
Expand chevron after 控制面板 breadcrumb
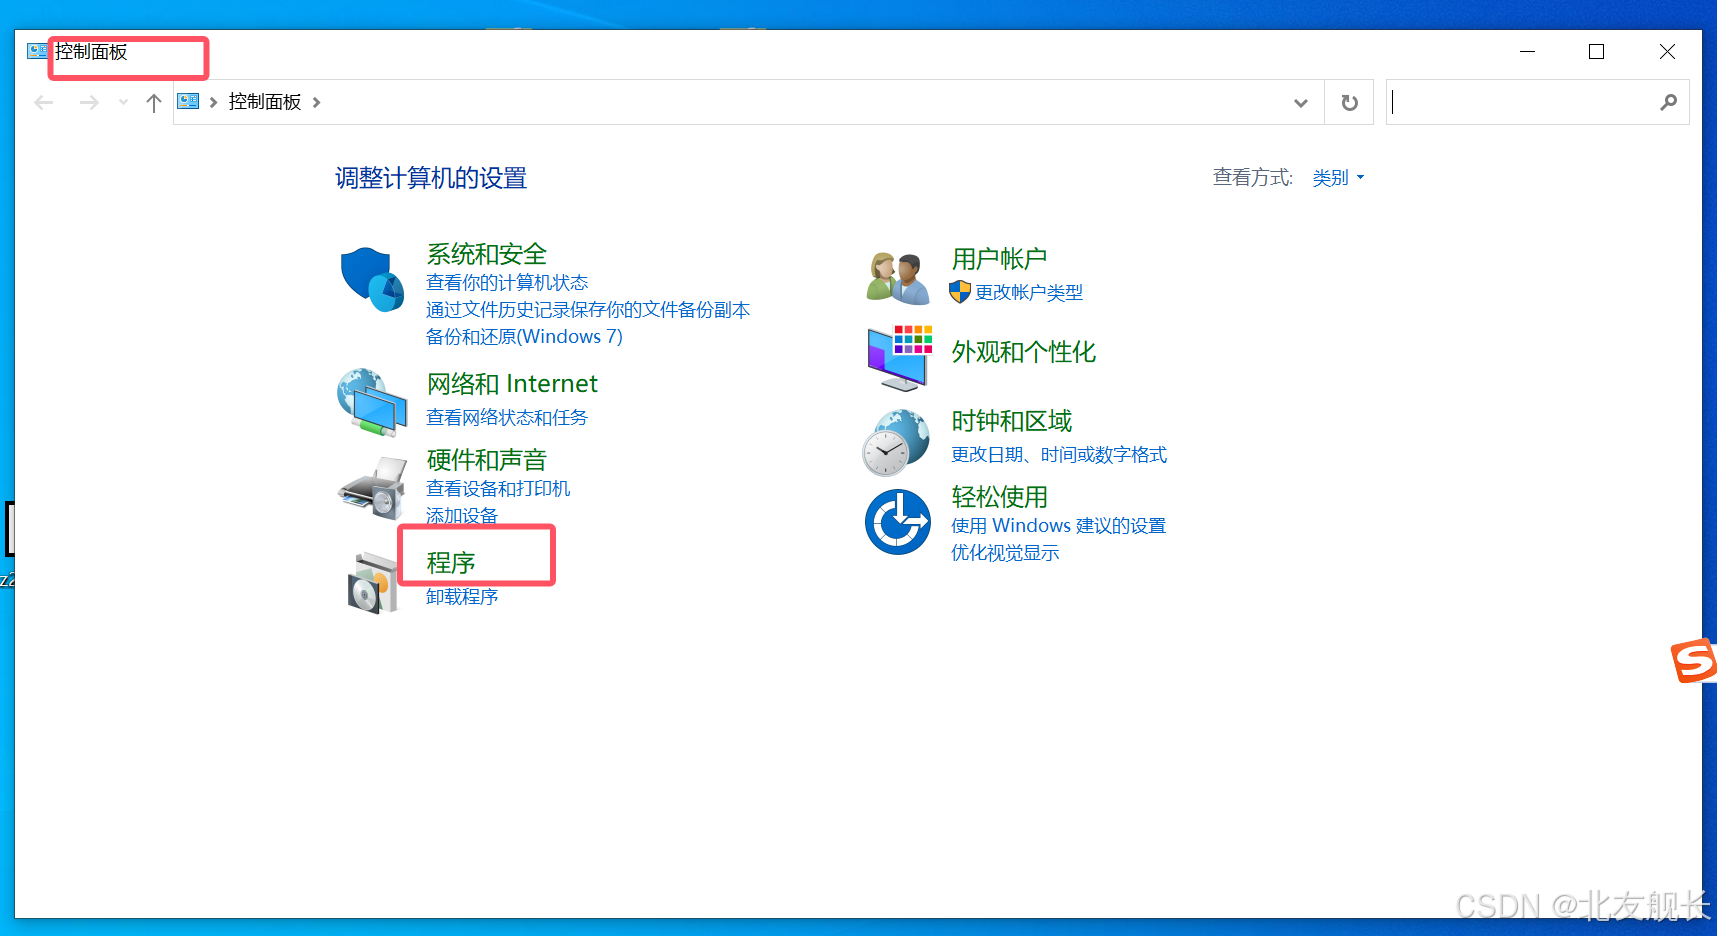point(316,102)
